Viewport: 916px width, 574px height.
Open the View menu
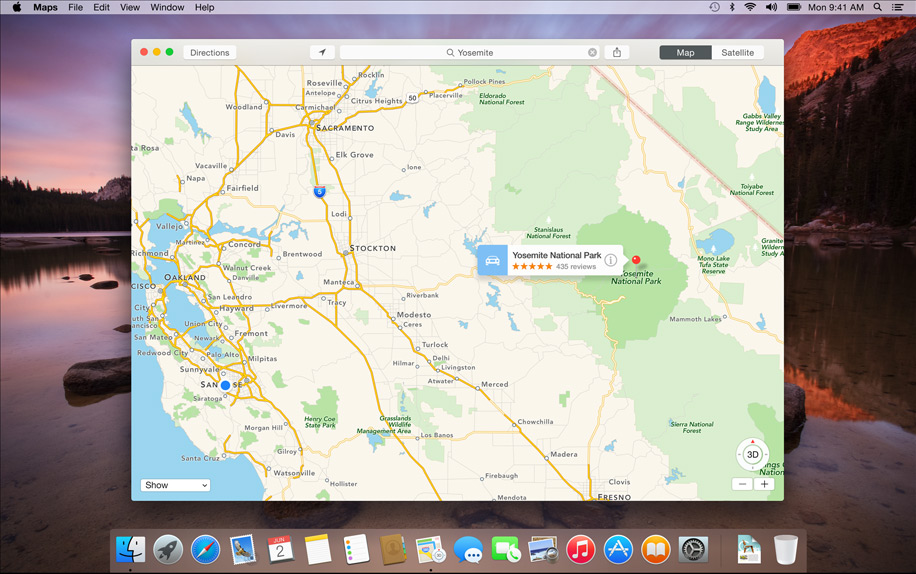(x=130, y=7)
